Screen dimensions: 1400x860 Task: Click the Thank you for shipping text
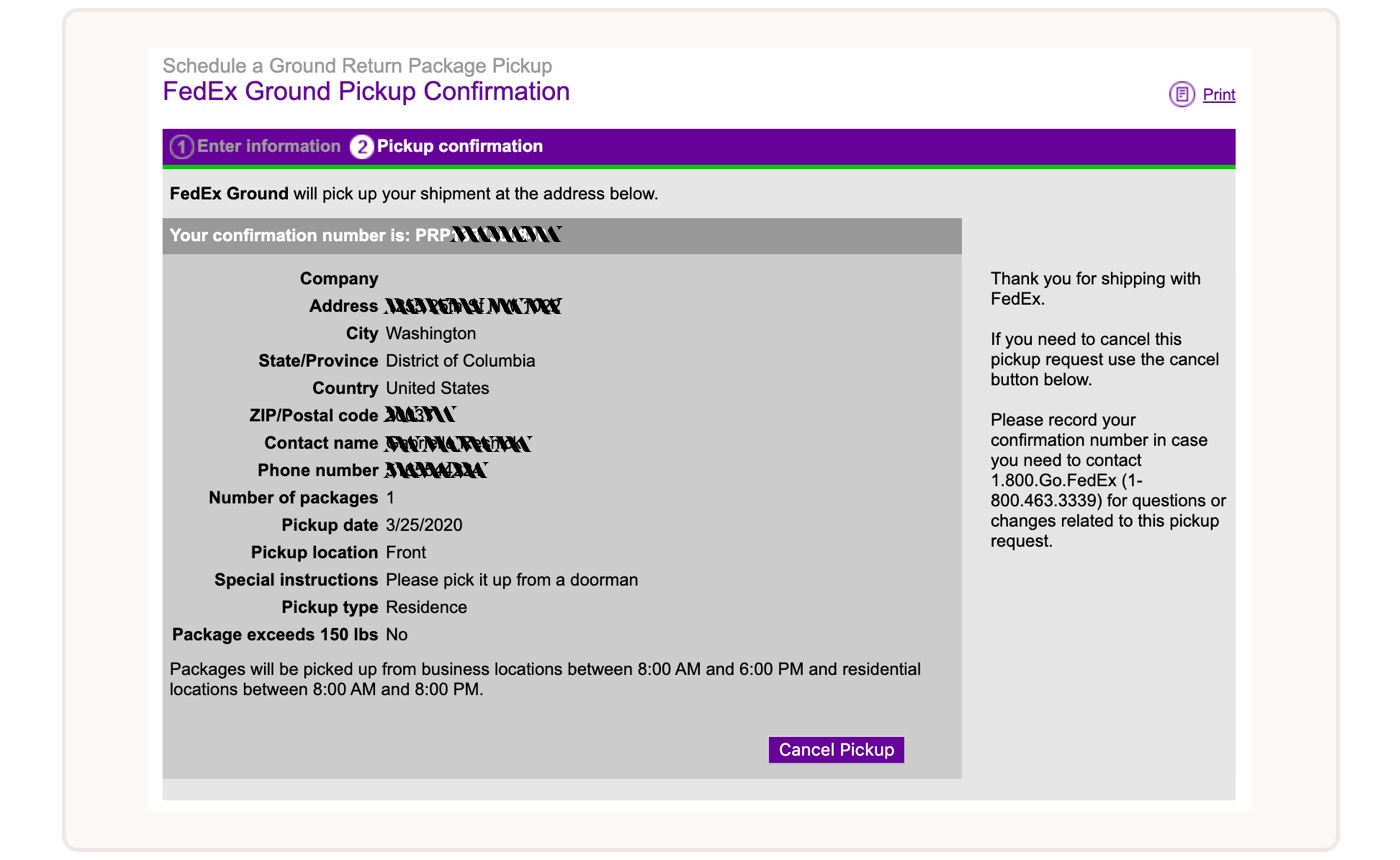(x=1096, y=289)
